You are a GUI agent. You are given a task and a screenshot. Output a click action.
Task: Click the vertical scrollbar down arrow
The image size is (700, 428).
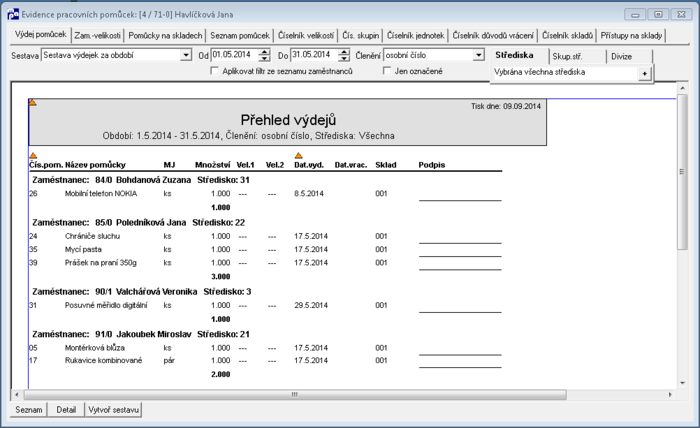[682, 383]
